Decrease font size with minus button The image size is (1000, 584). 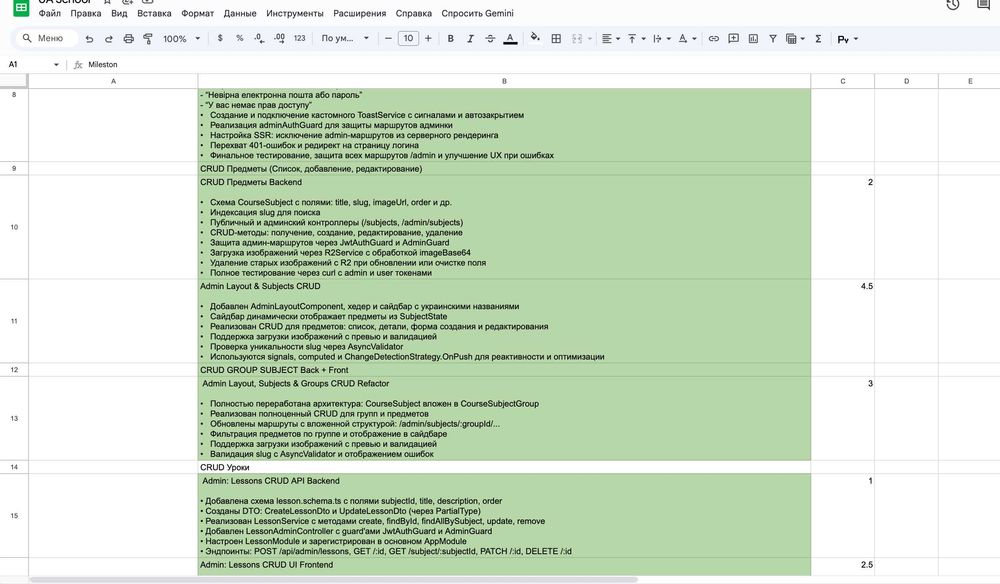coord(388,38)
